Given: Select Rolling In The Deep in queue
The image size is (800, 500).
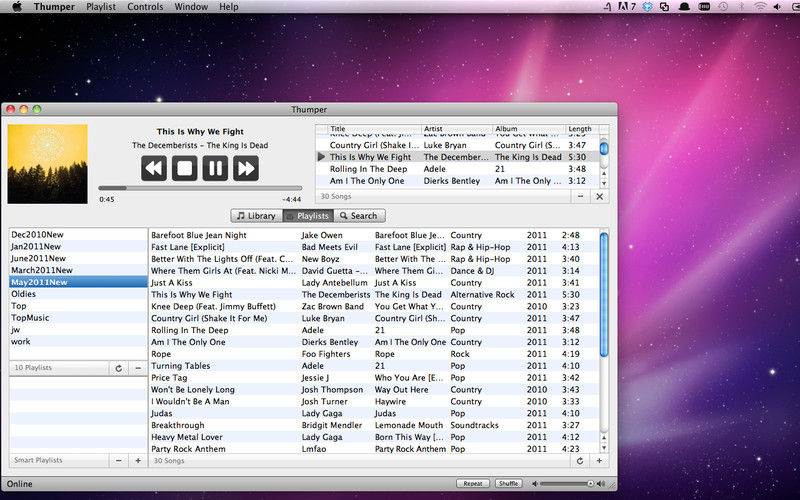Looking at the screenshot, I should pyautogui.click(x=457, y=169).
